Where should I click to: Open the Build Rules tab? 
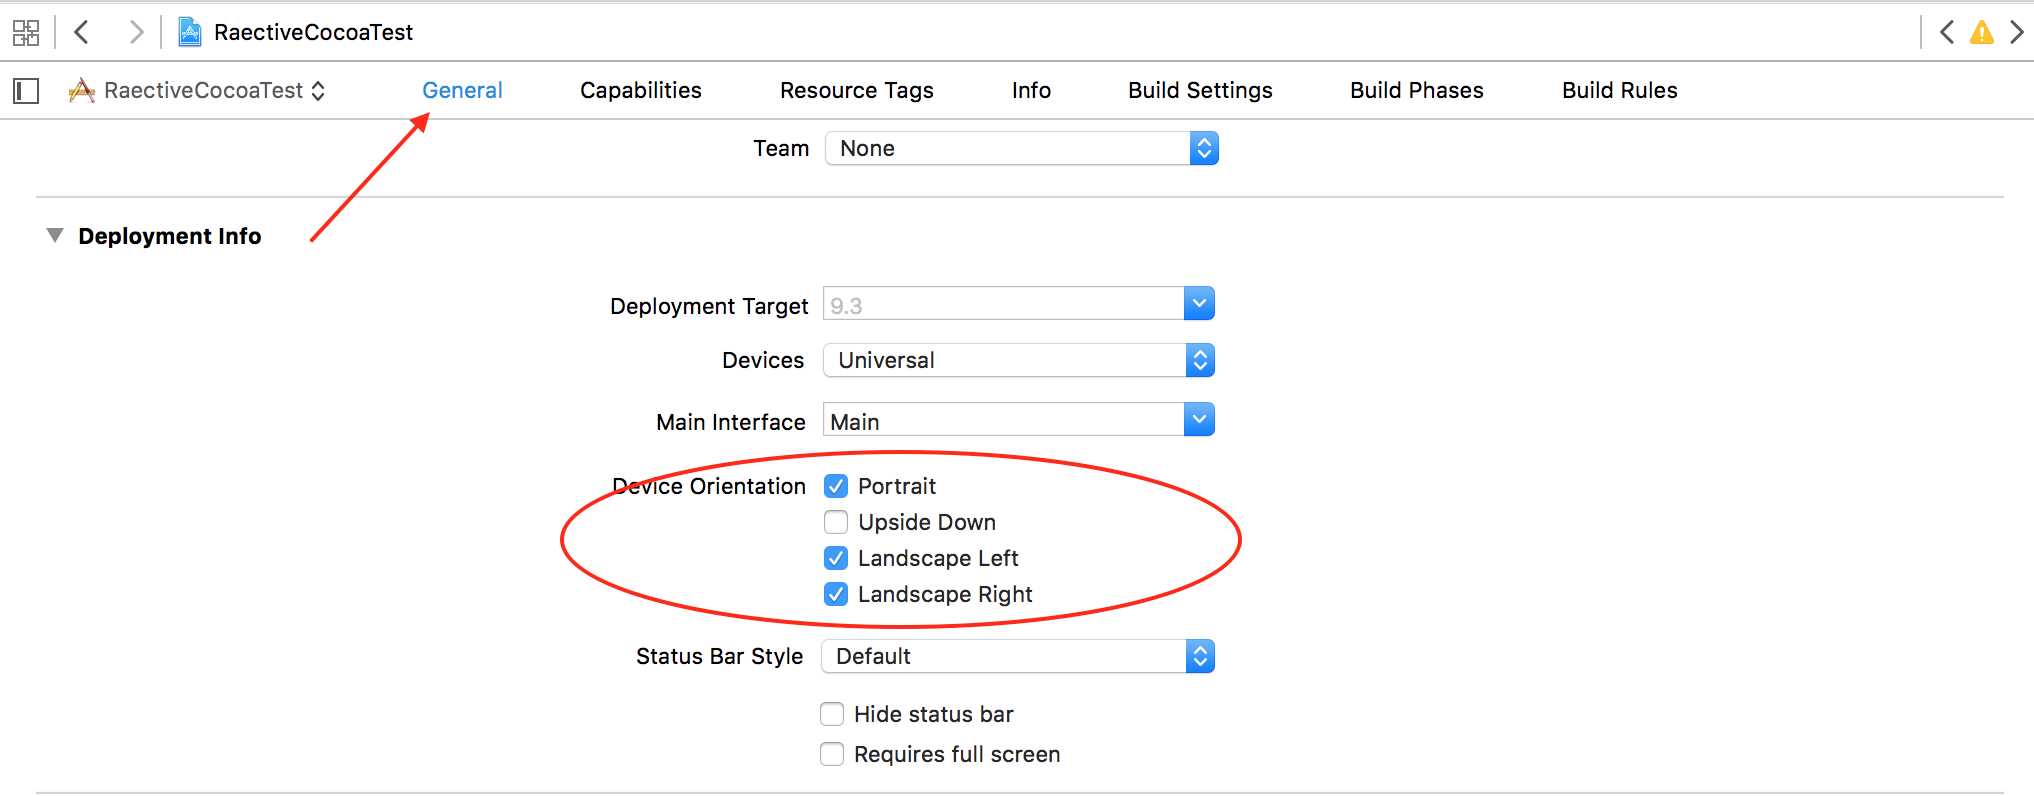click(x=1620, y=90)
